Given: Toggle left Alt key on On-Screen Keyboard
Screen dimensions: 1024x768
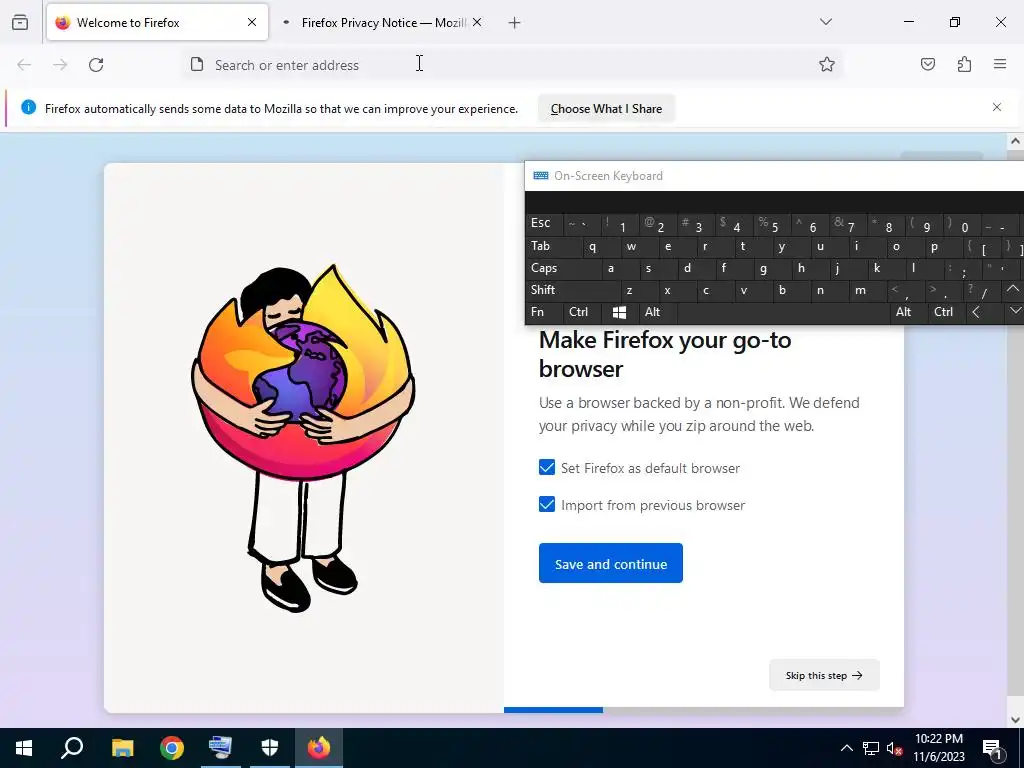Looking at the screenshot, I should click(657, 312).
